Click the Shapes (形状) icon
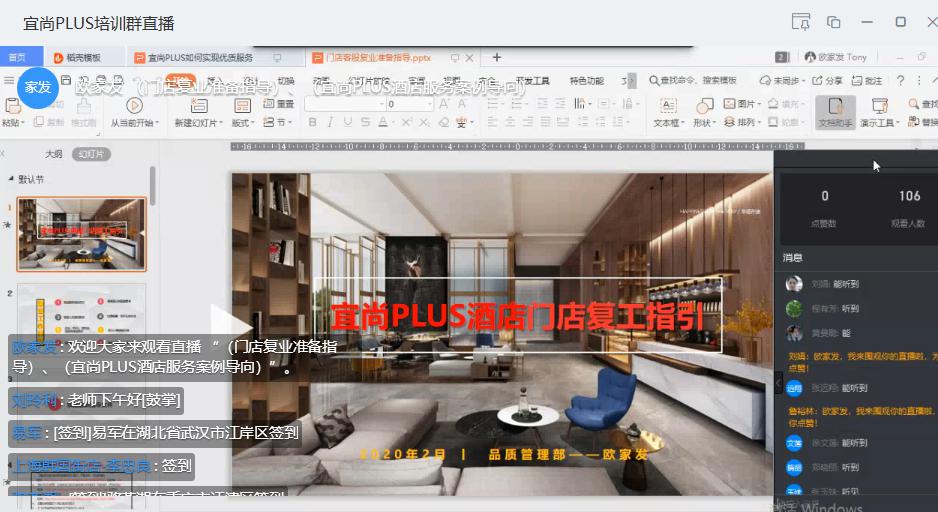938x512 pixels. [705, 106]
